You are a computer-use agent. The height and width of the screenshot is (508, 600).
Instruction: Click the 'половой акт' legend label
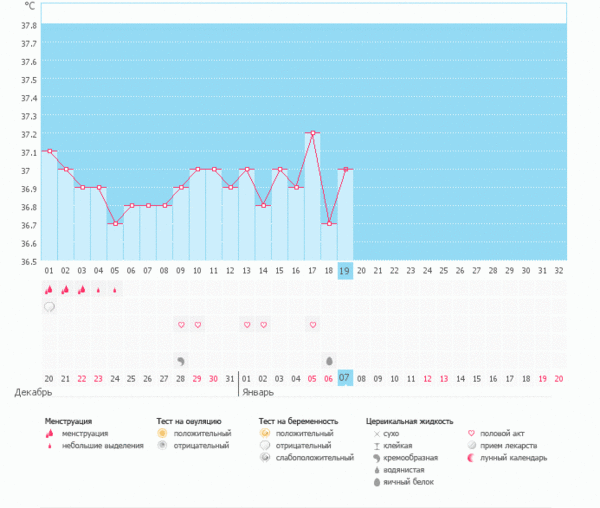[501, 433]
